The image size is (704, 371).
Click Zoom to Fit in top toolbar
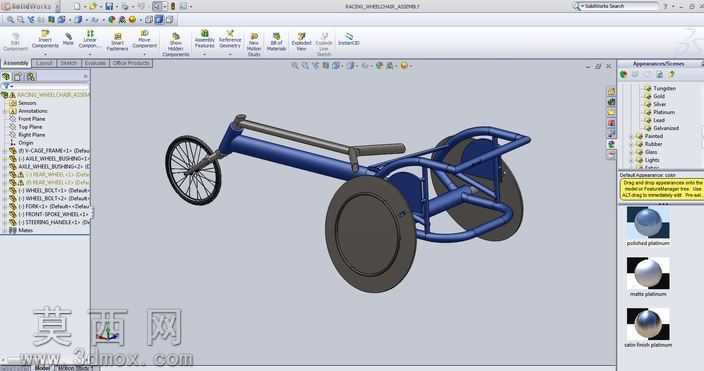[x=10, y=20]
